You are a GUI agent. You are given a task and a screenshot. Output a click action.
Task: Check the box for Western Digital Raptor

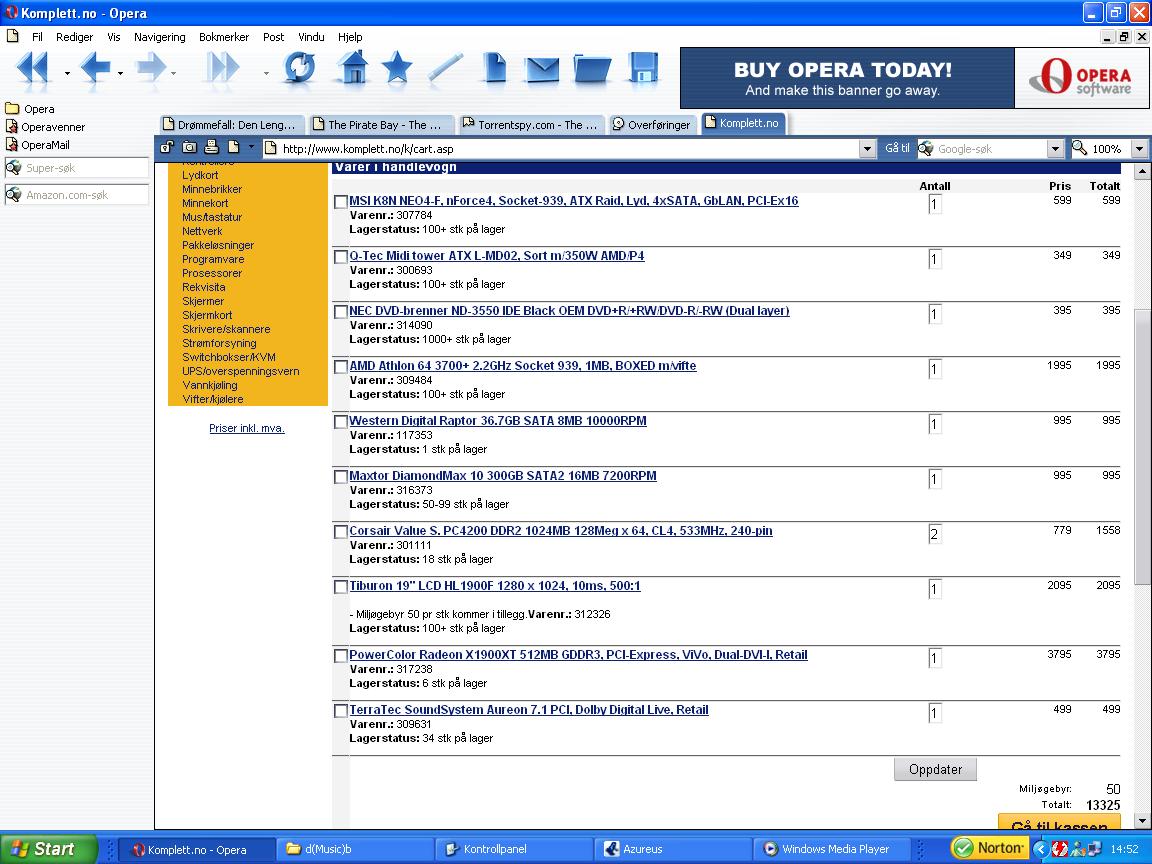pyautogui.click(x=340, y=422)
